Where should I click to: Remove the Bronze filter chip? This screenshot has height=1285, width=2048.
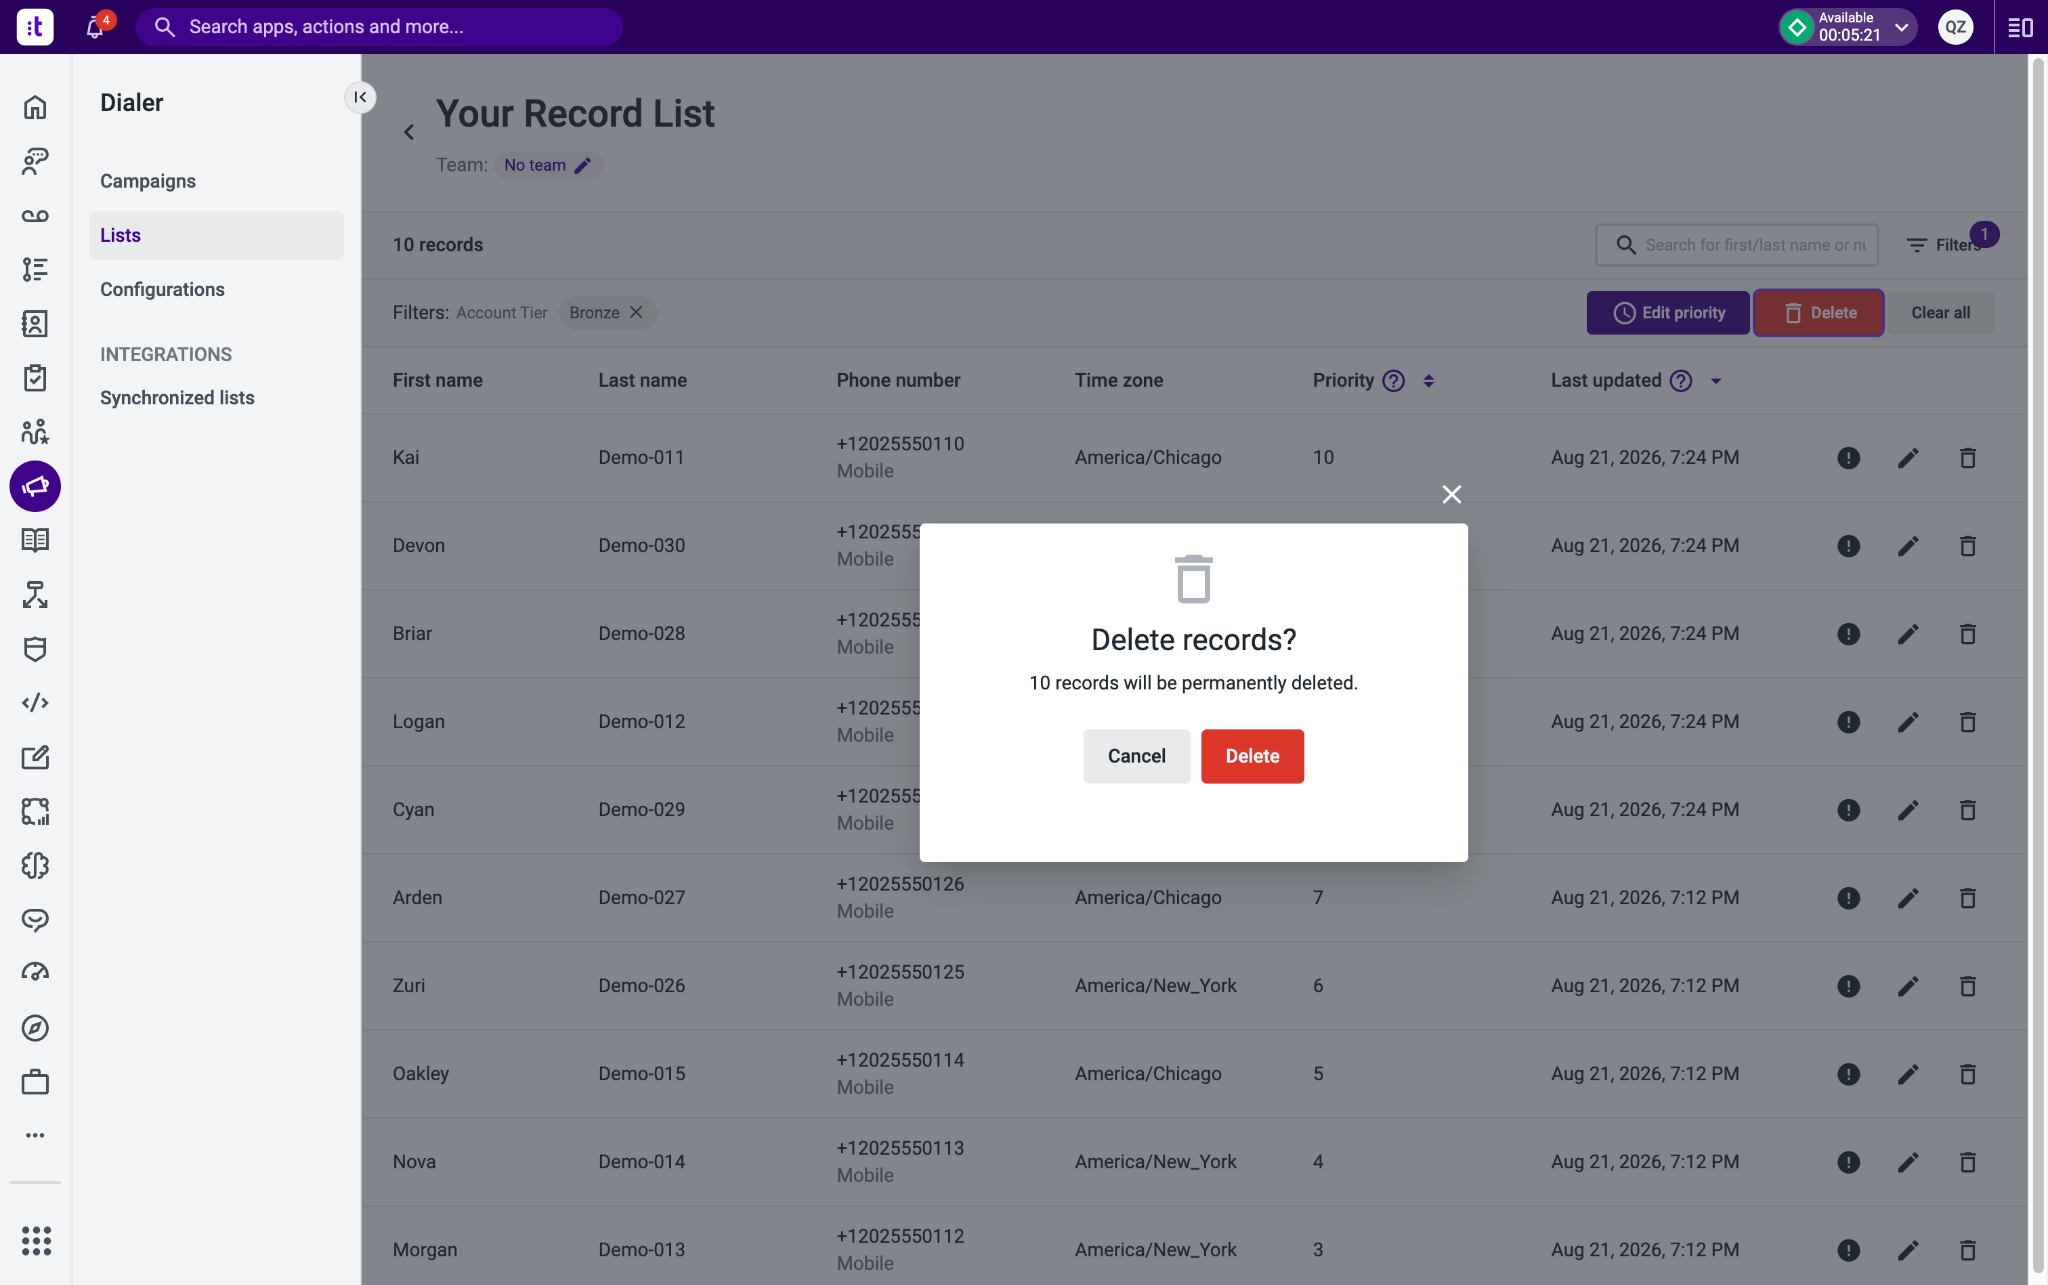(636, 313)
